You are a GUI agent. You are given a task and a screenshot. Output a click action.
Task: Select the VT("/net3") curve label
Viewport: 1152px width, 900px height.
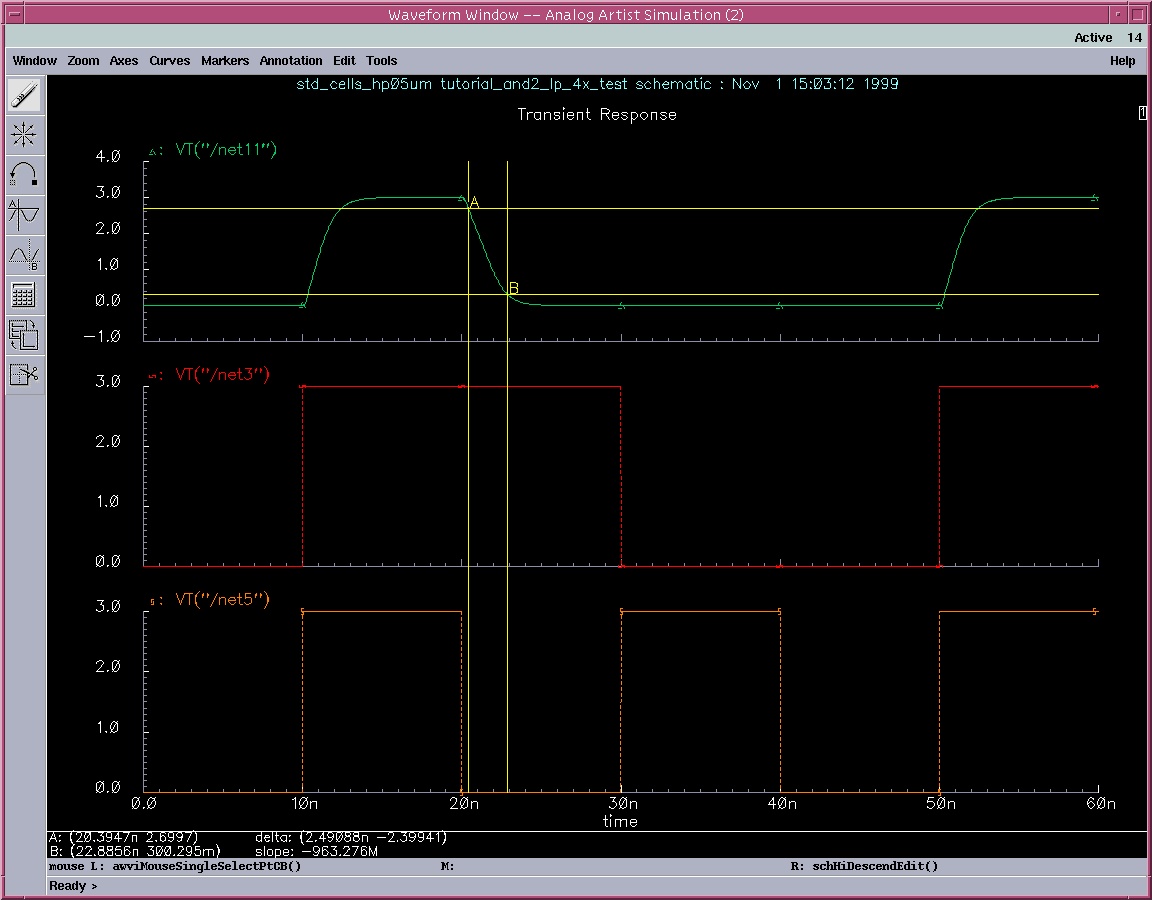click(223, 375)
